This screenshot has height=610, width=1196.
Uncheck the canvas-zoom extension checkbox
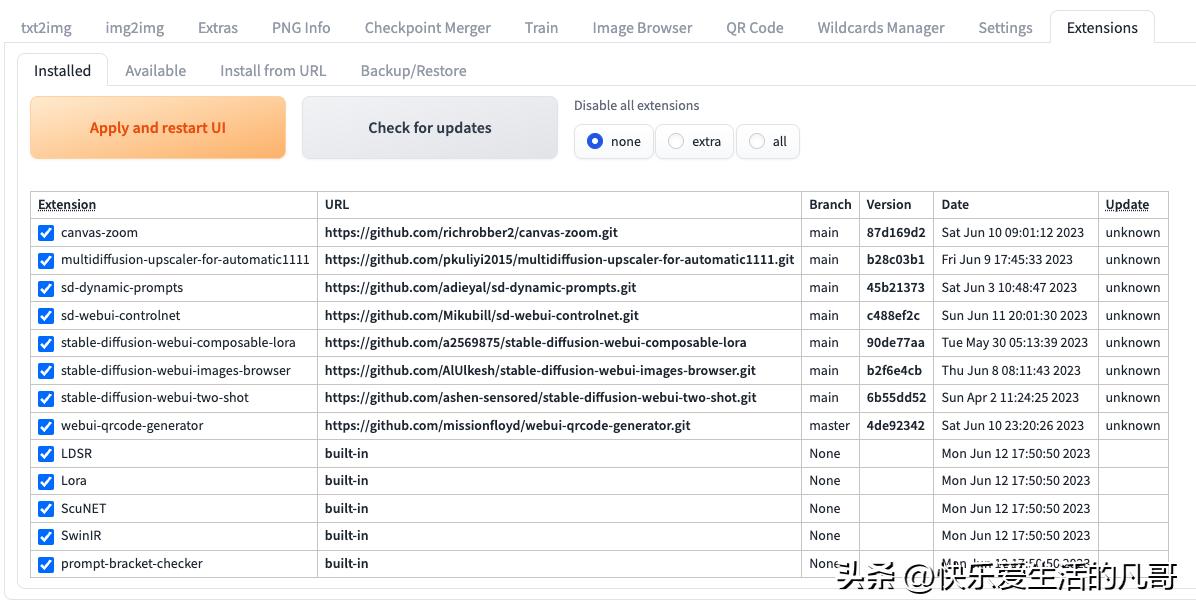[46, 233]
